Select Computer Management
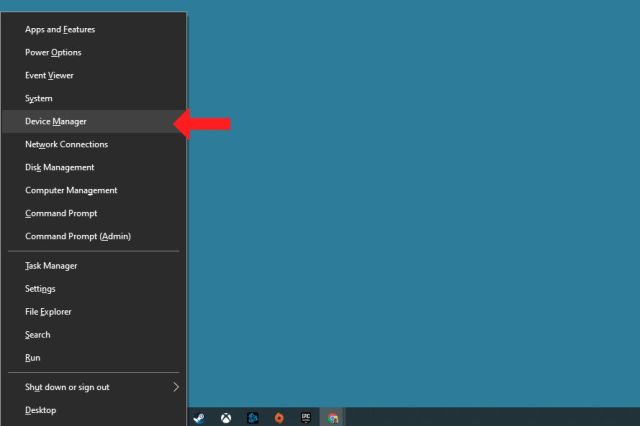The image size is (640, 426). [94, 190]
